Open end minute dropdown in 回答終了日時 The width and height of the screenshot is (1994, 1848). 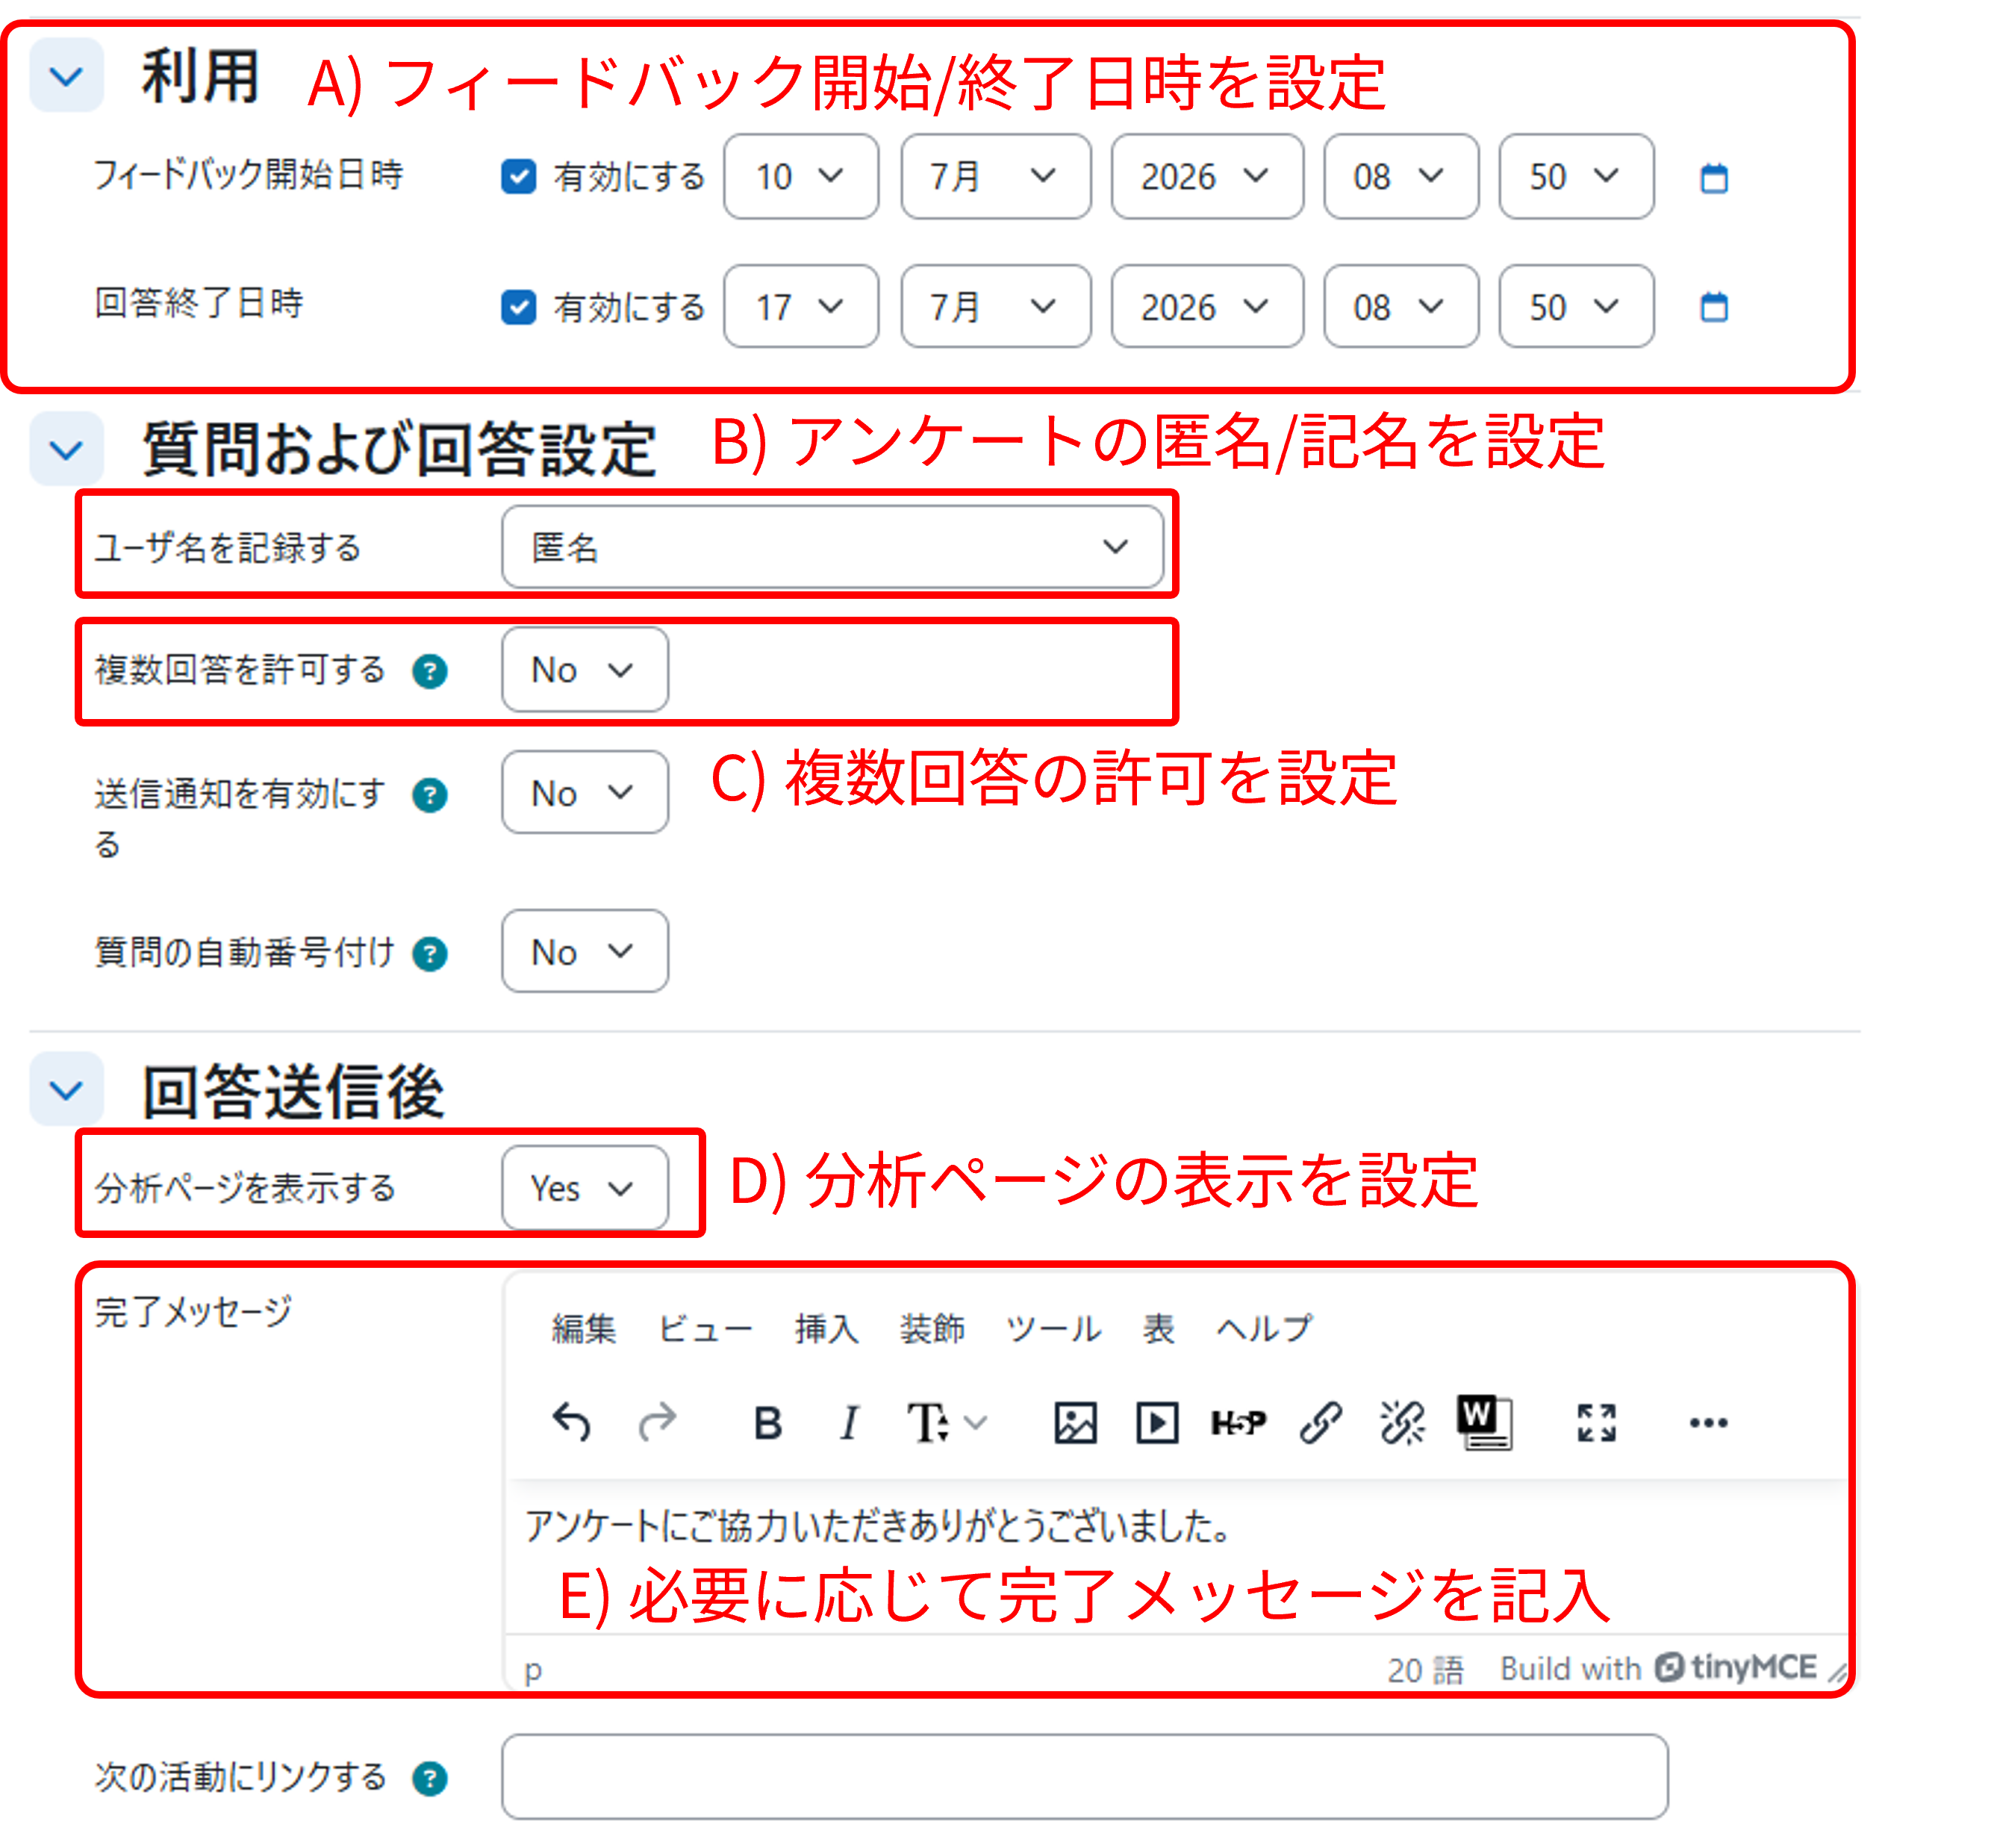(x=1576, y=306)
